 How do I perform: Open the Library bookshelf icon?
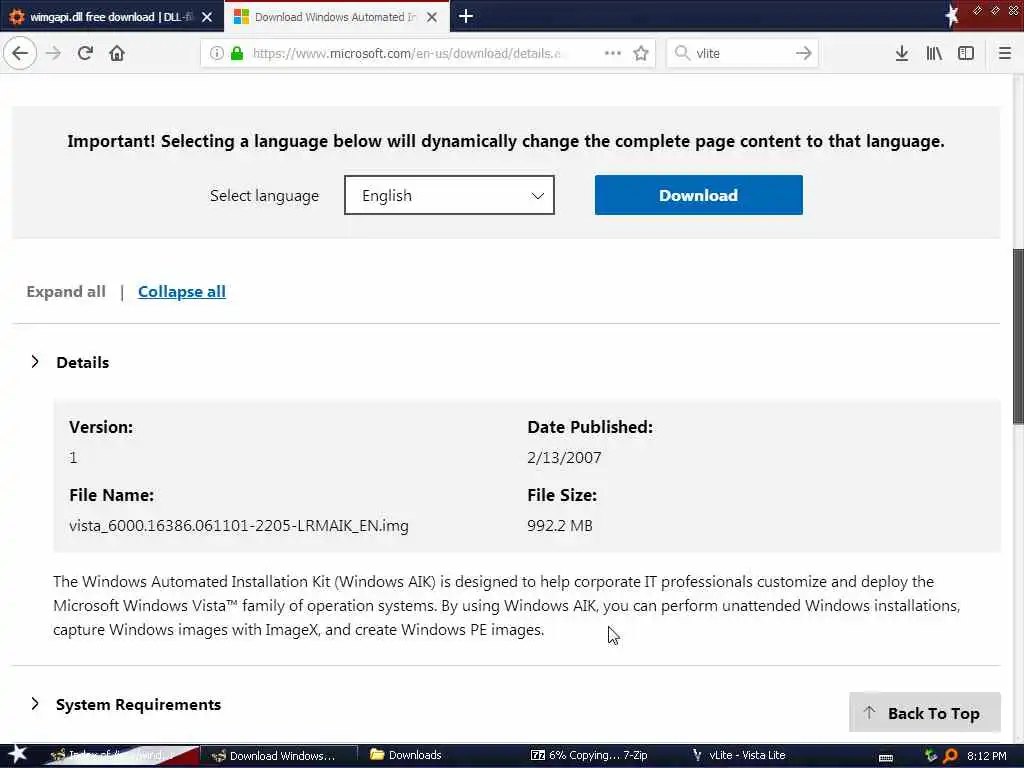(934, 53)
